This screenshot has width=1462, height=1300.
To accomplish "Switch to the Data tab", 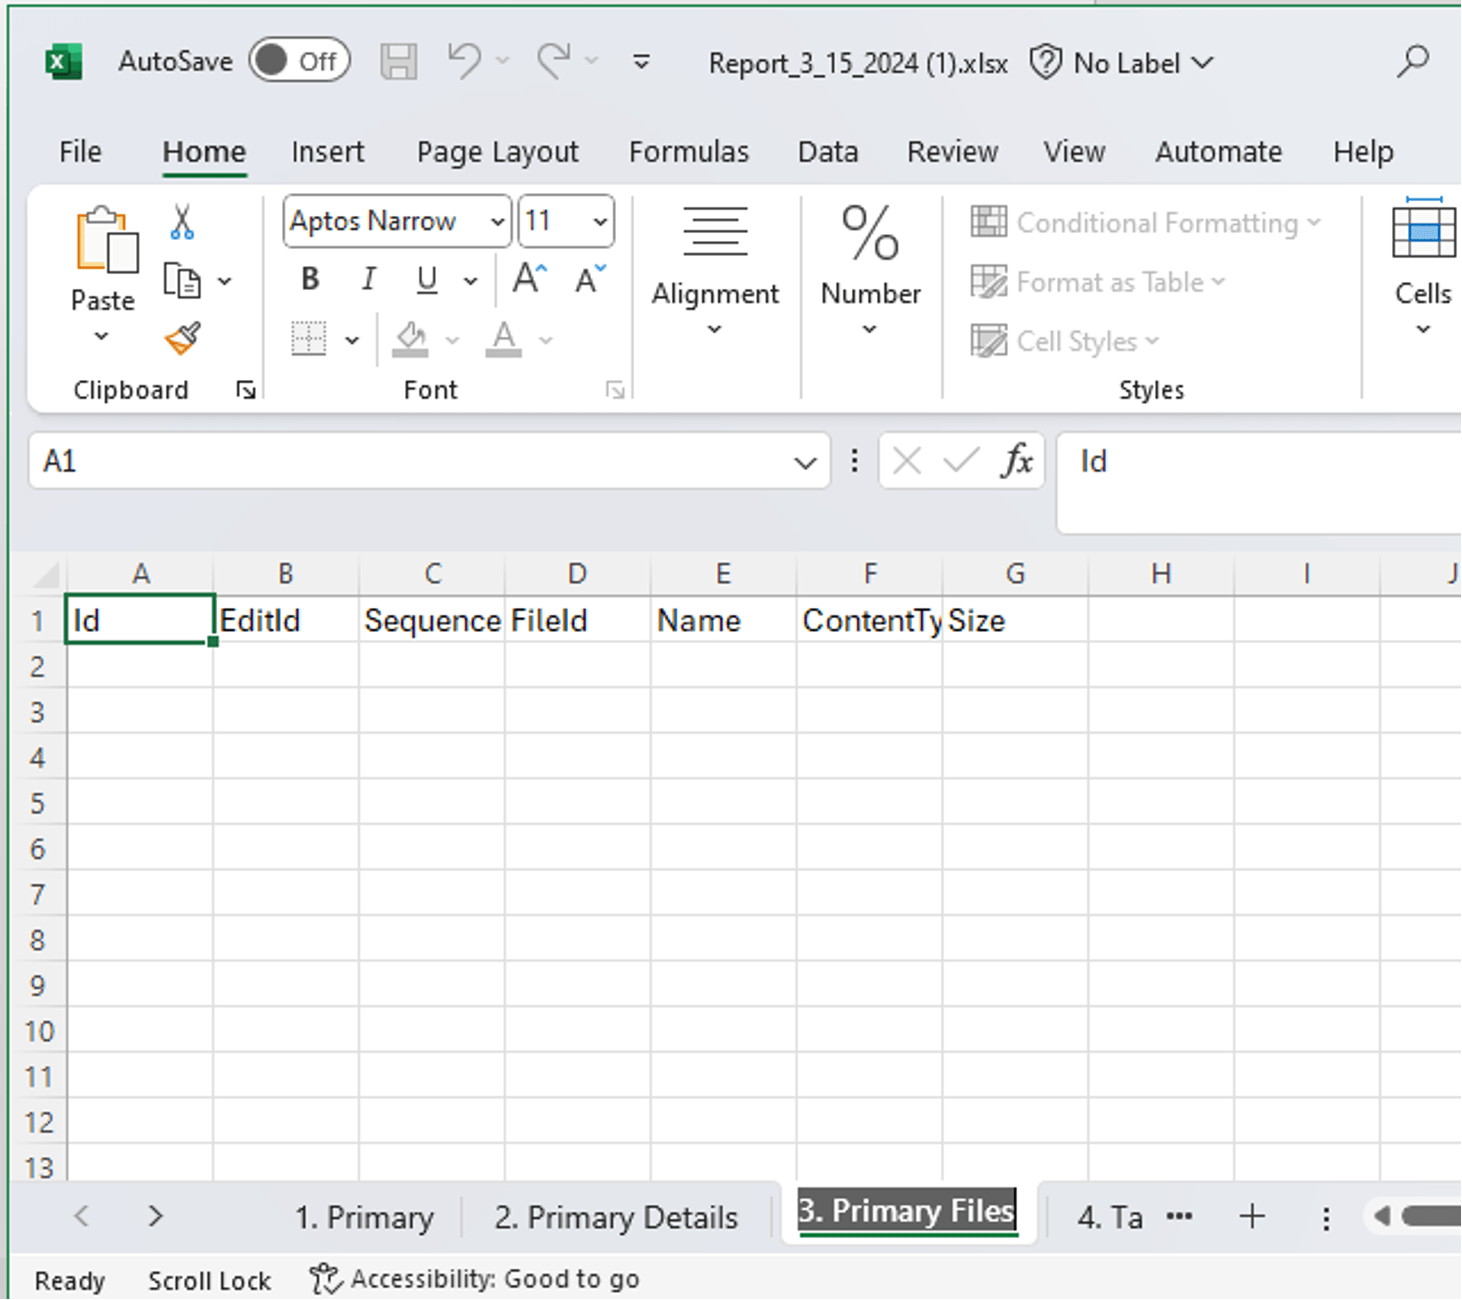I will 828,152.
